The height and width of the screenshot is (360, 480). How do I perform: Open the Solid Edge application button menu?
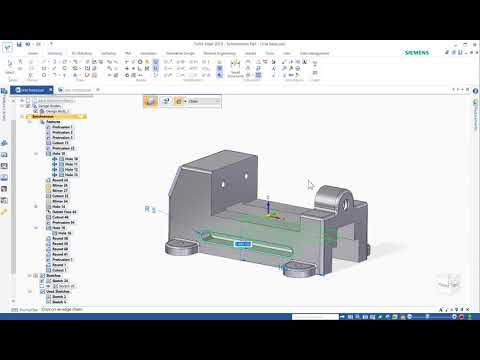coord(7,47)
